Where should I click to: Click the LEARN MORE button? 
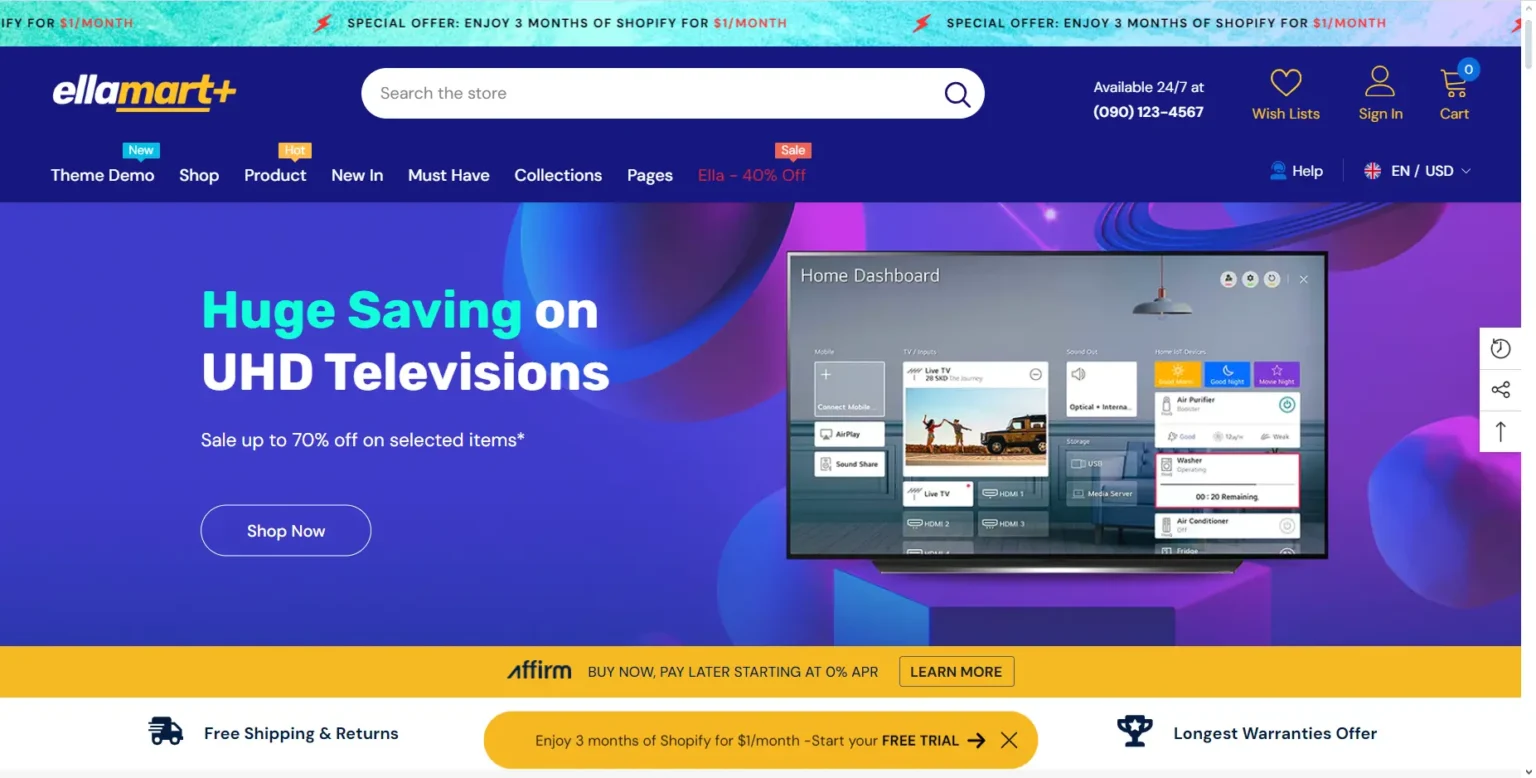(x=956, y=671)
